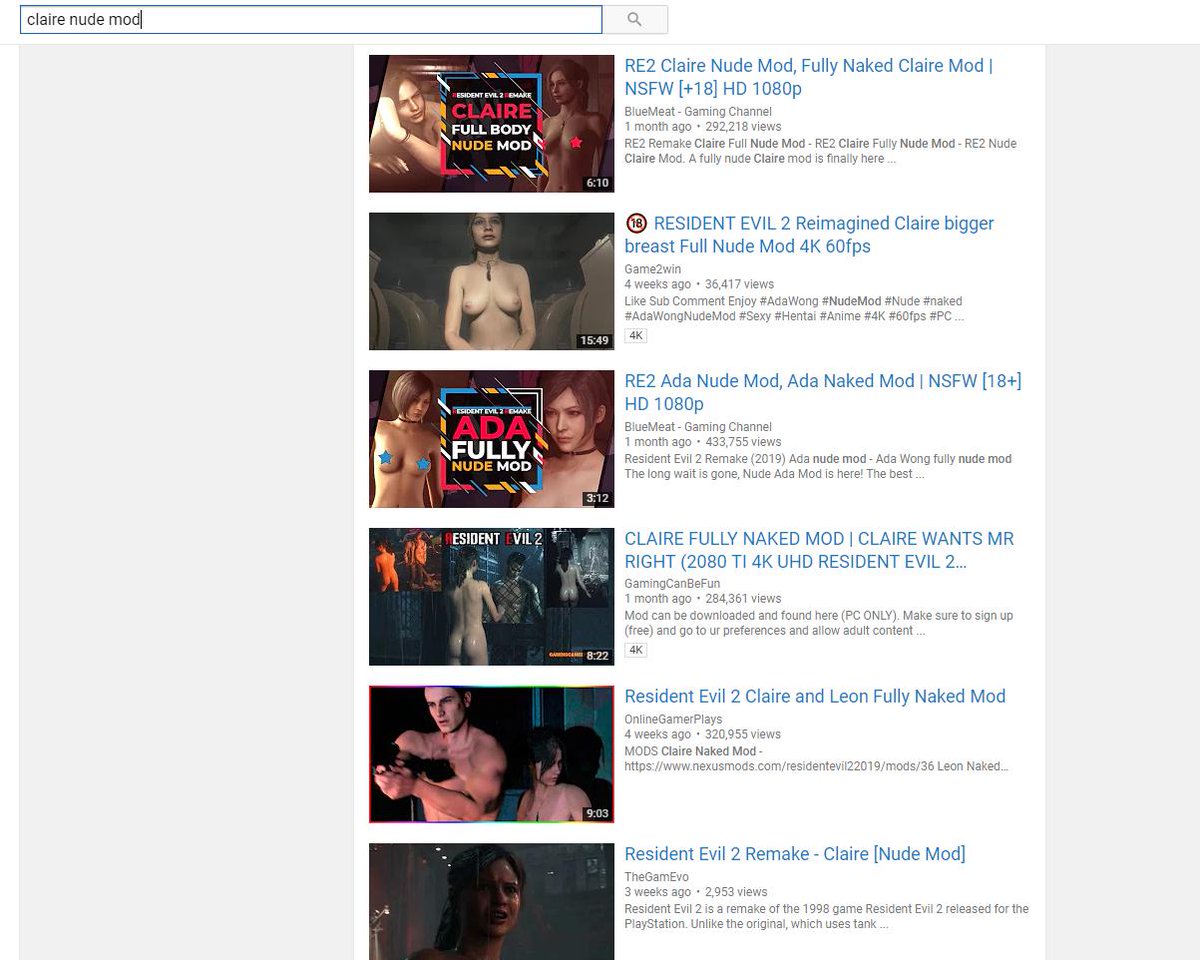Click the nexusmods.com URL in the description

click(816, 767)
